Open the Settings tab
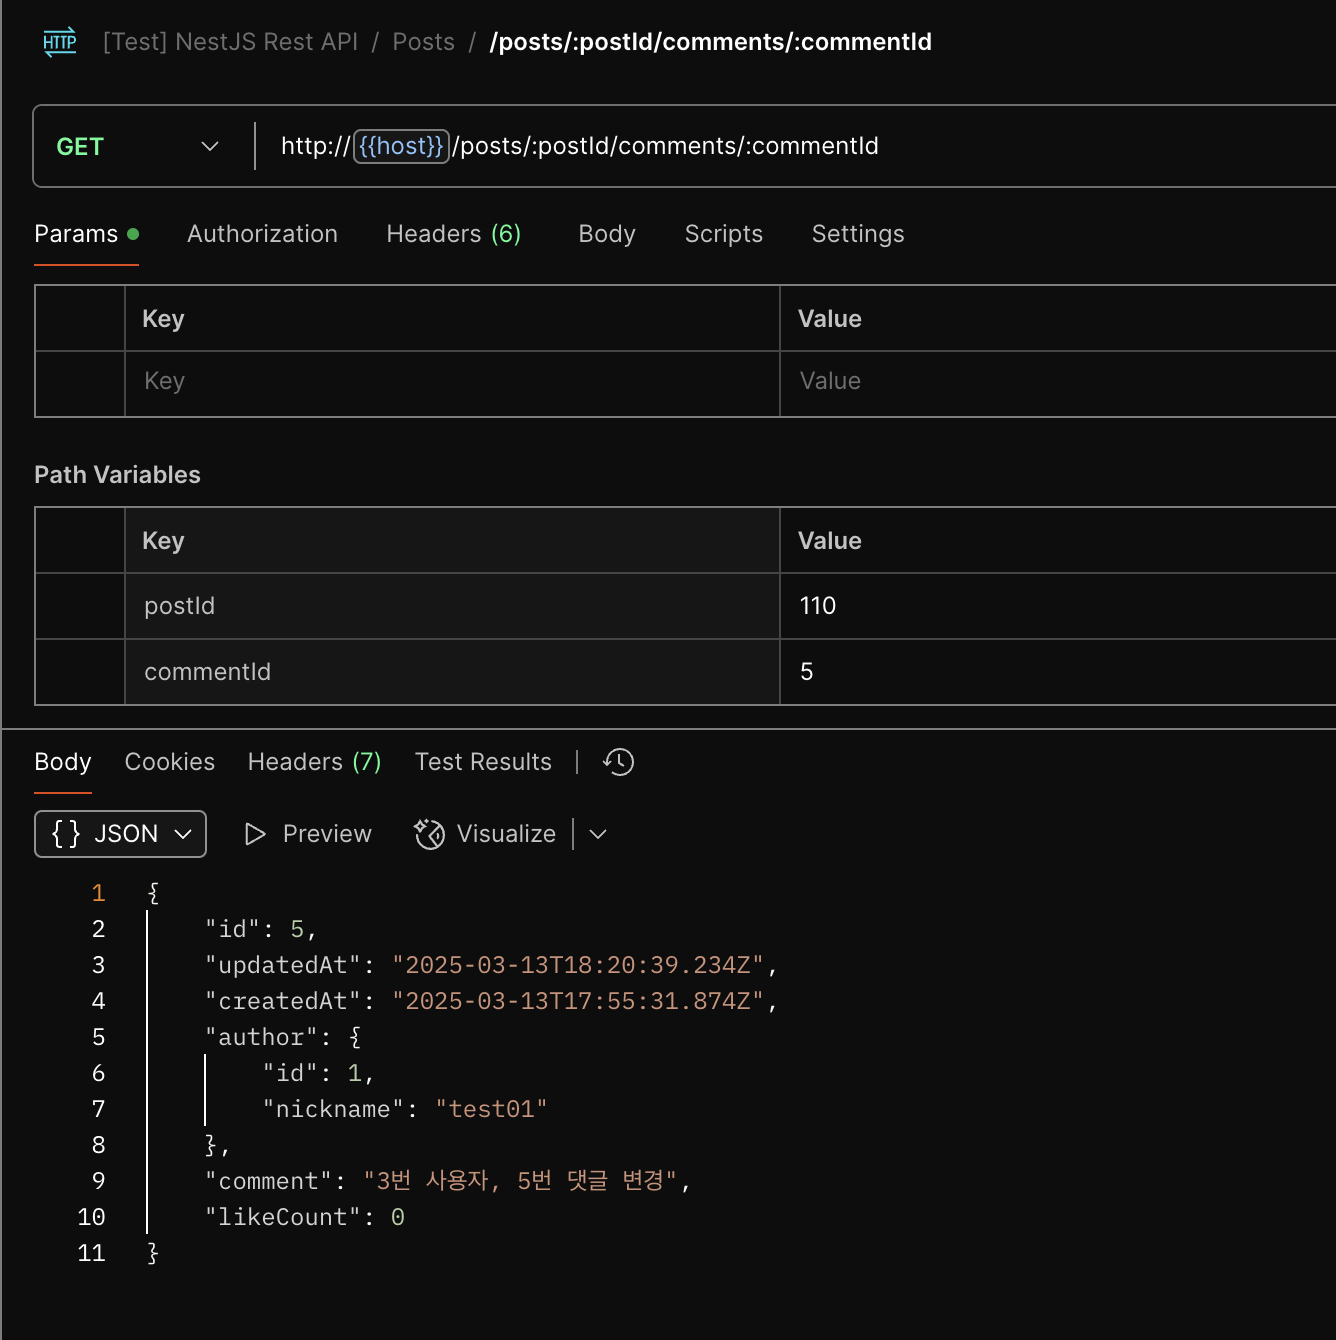Viewport: 1336px width, 1340px height. point(858,234)
